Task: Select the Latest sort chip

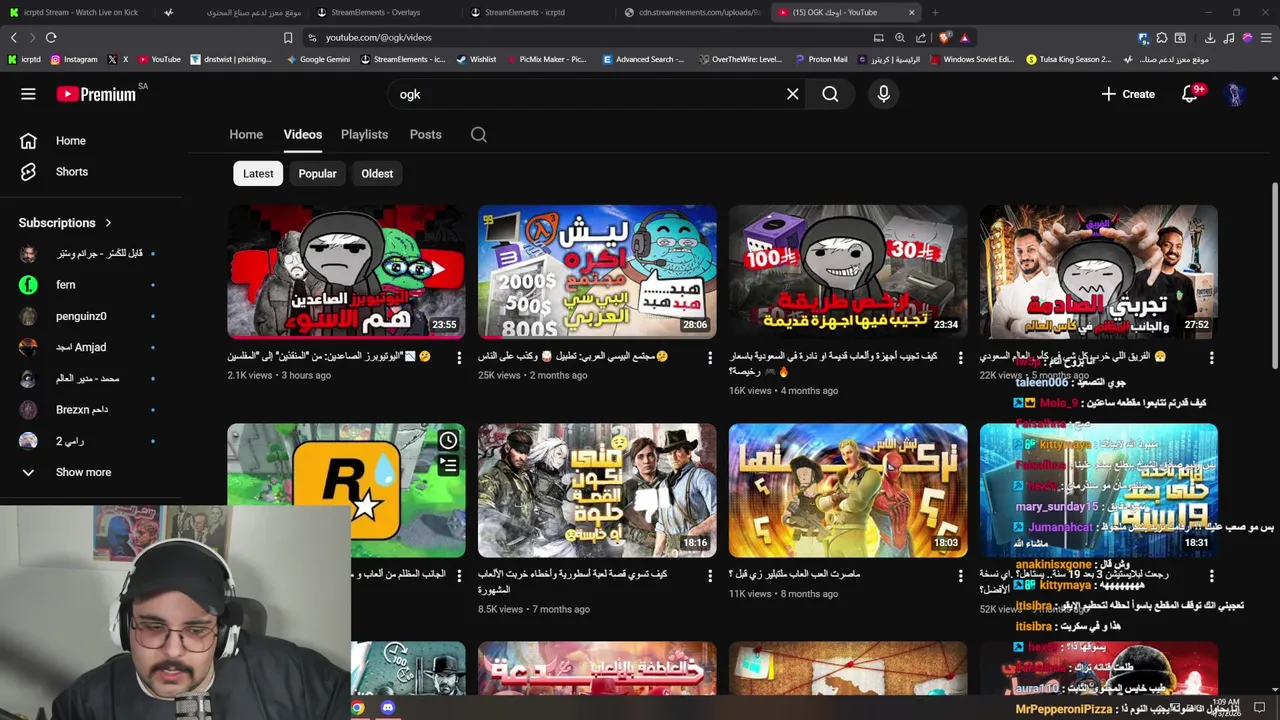Action: point(258,174)
